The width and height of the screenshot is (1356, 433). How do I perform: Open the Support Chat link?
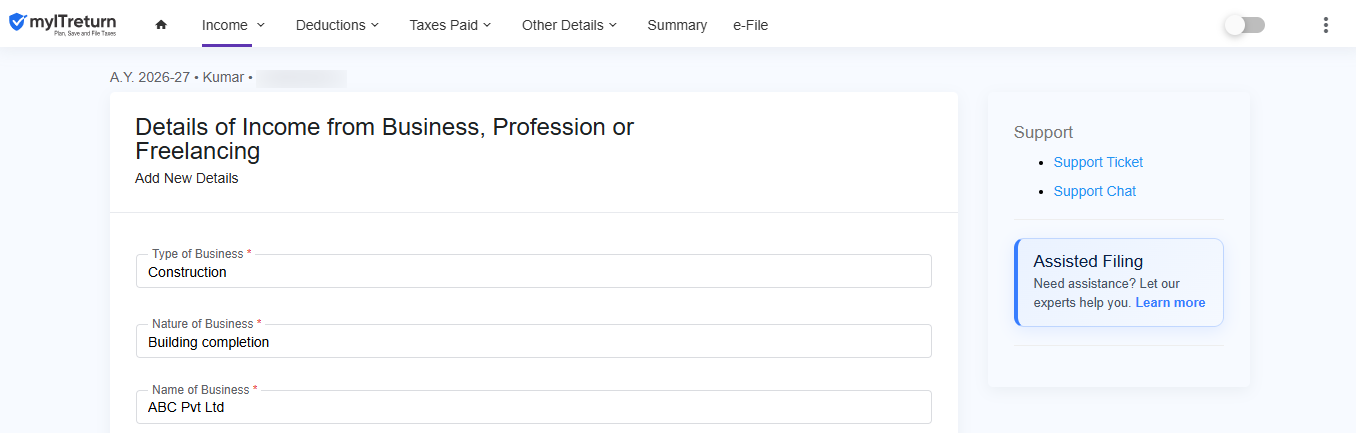click(1095, 191)
